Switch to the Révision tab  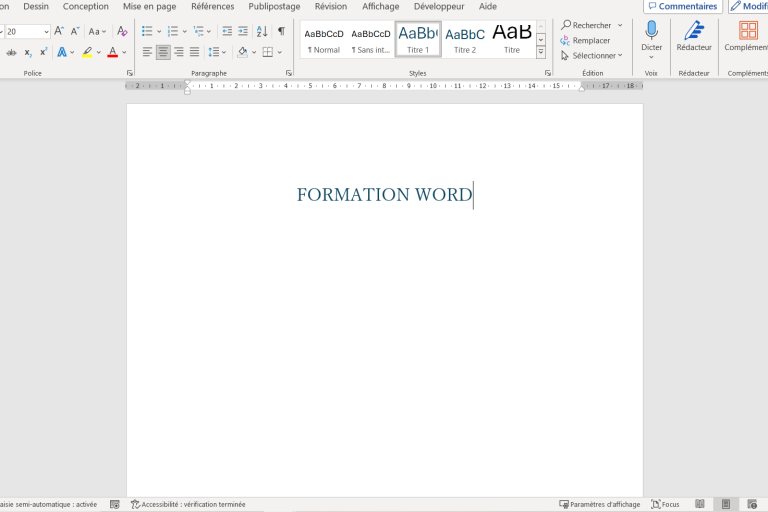pyautogui.click(x=331, y=6)
